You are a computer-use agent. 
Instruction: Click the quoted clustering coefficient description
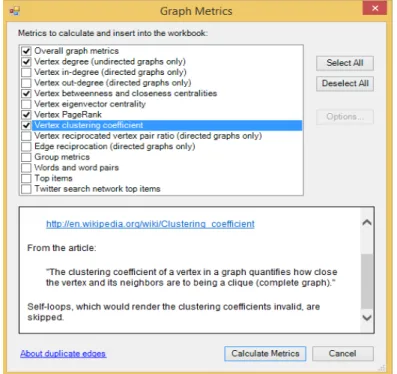tap(191, 277)
